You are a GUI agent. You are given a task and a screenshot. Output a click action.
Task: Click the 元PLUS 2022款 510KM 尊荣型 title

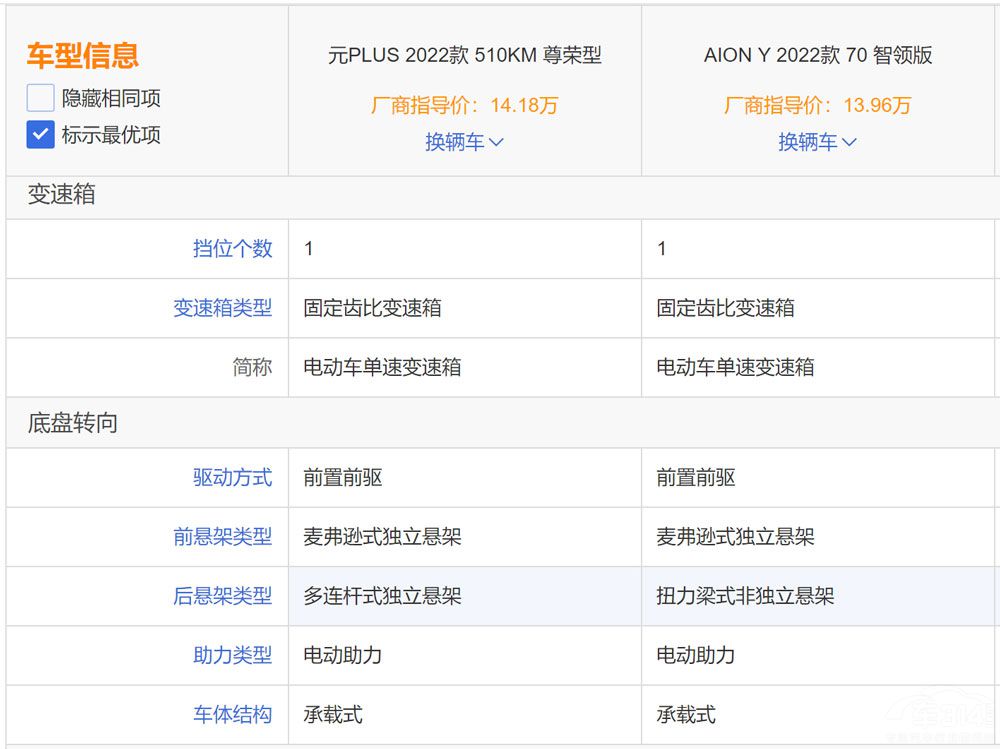[x=464, y=55]
